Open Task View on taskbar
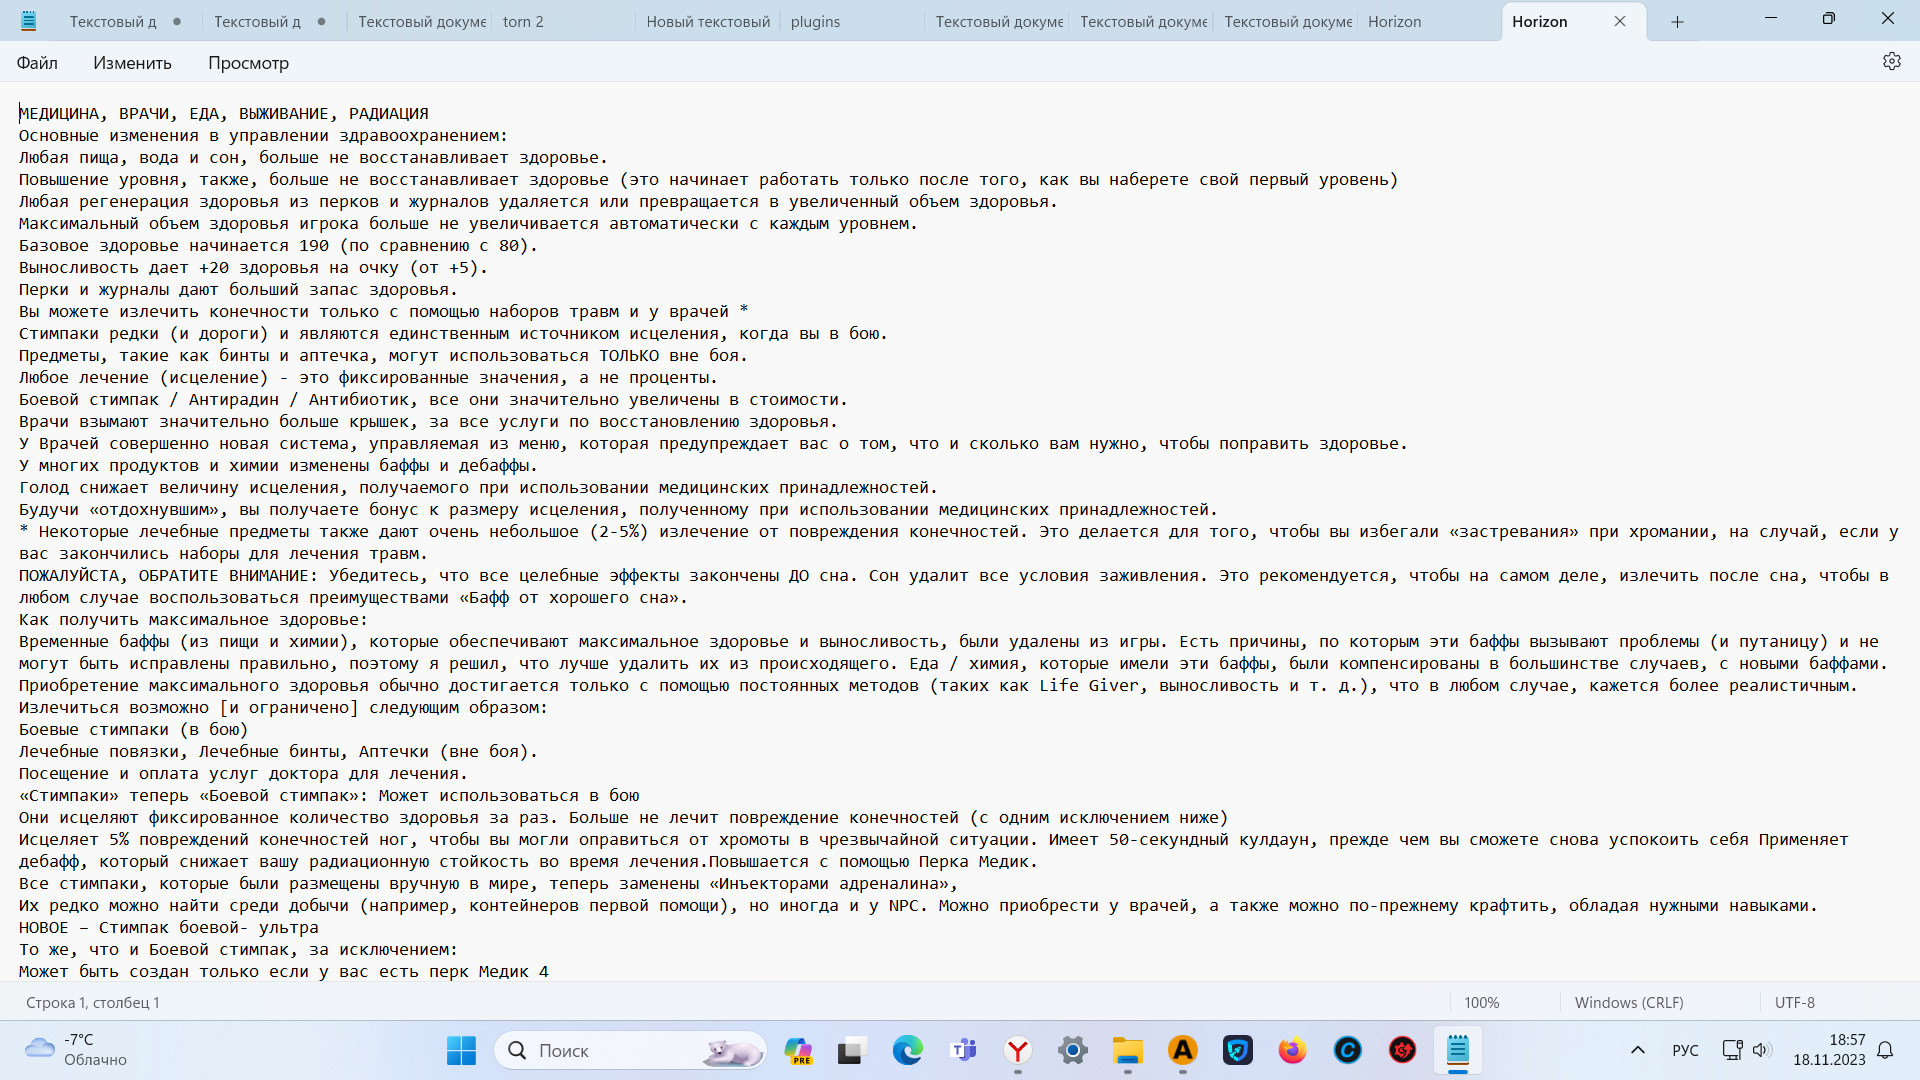Viewport: 1920px width, 1080px height. 851,1050
